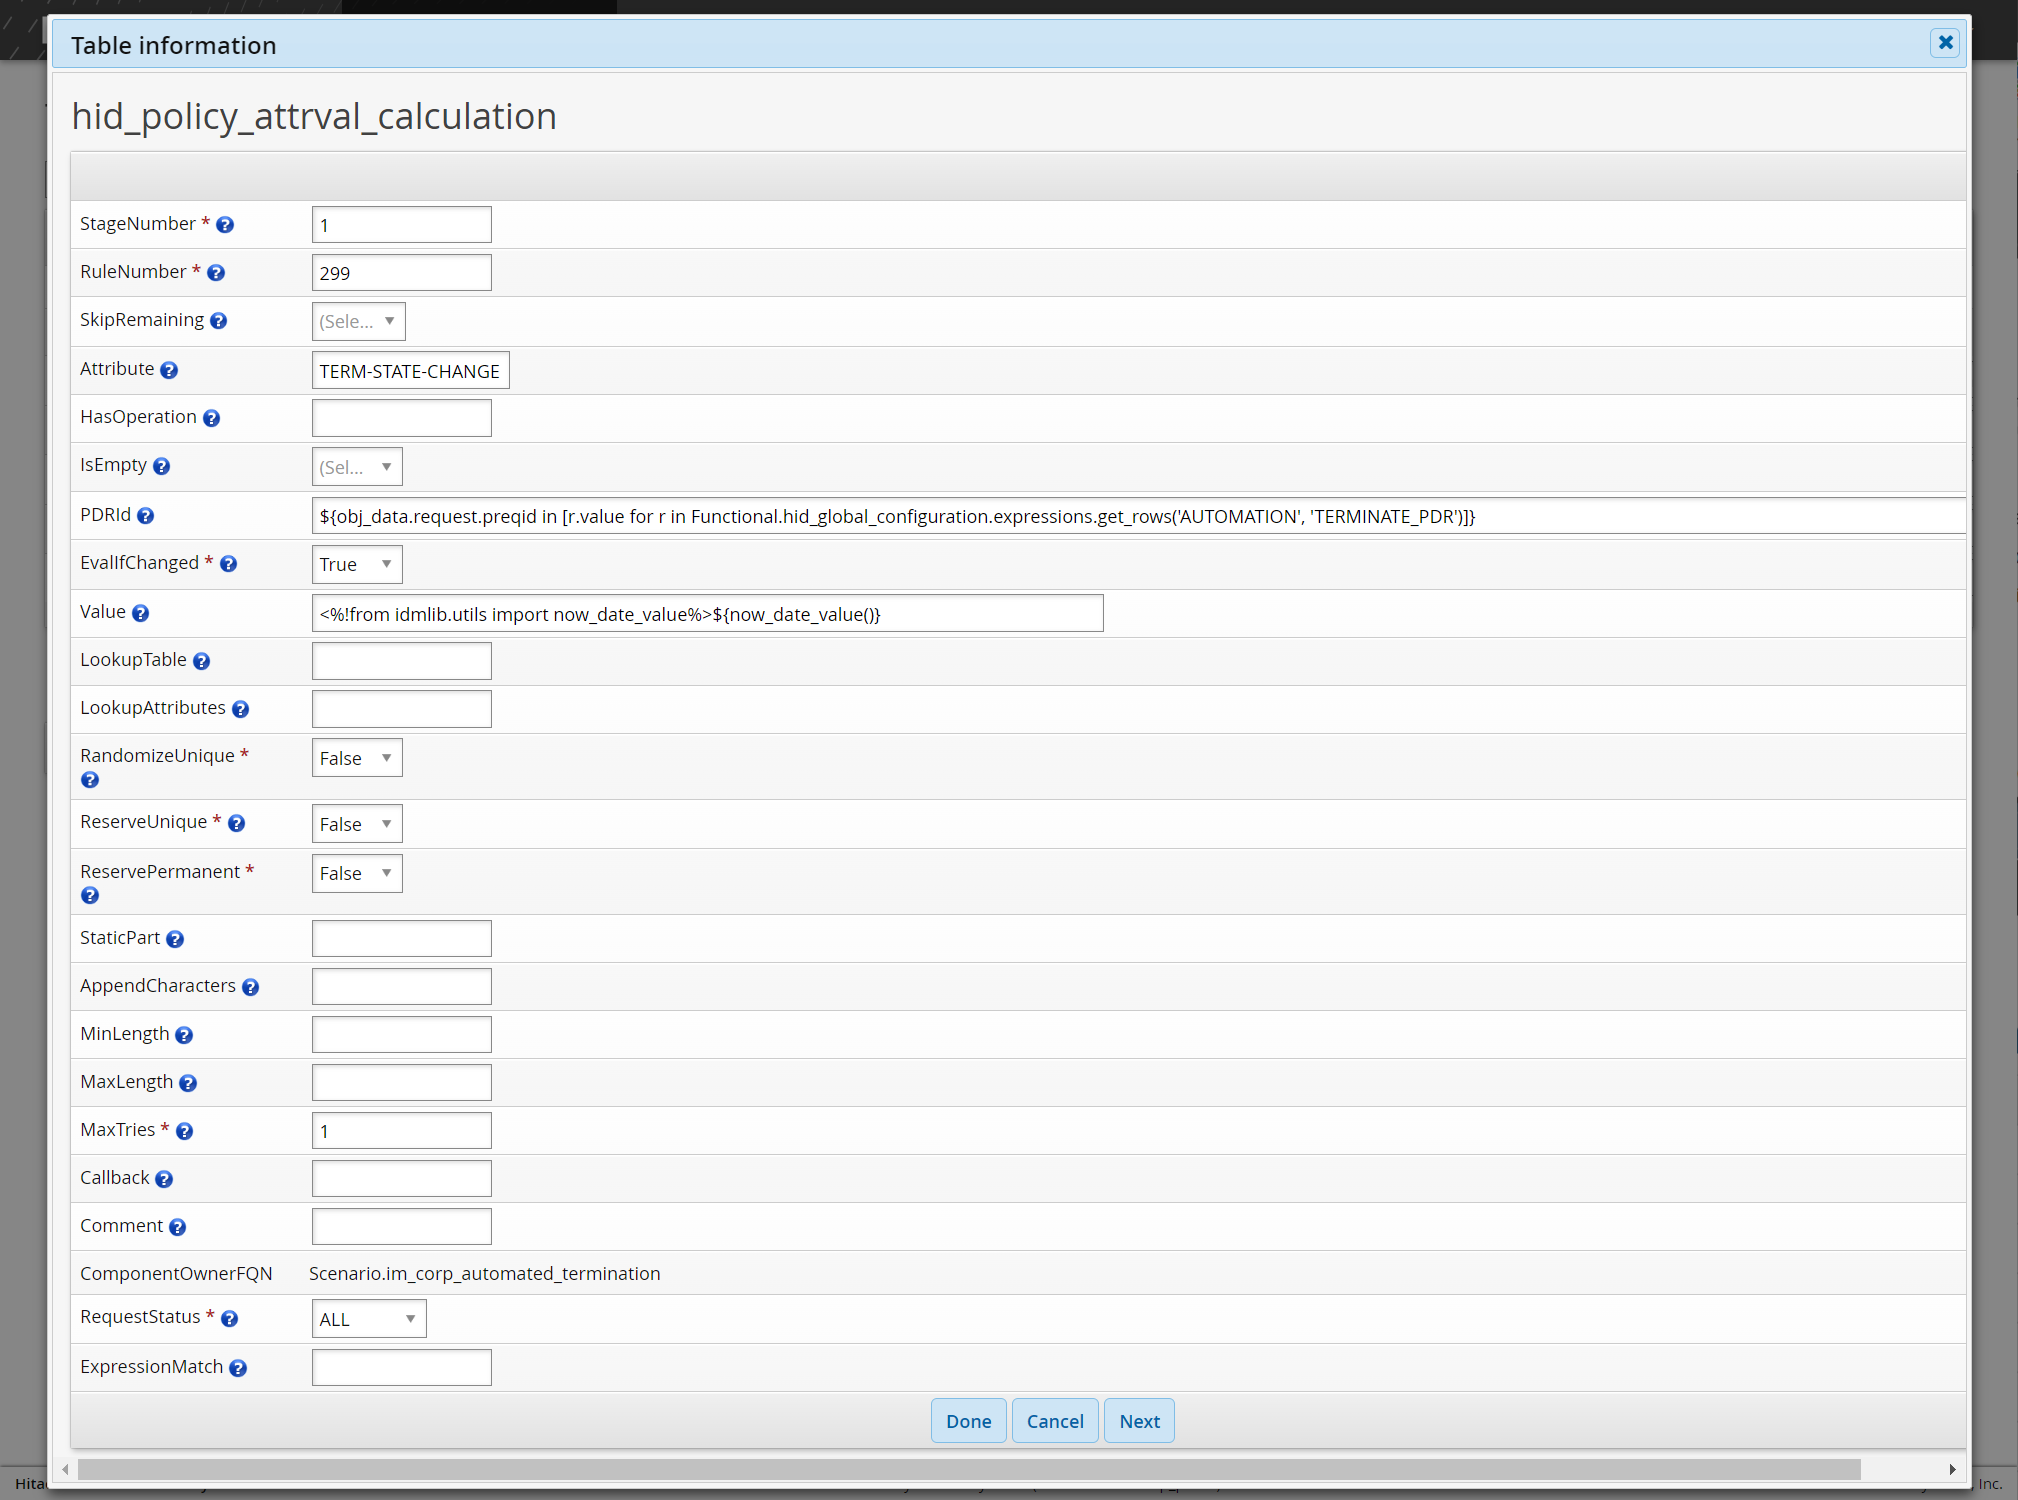Open the ReservePermanent dropdown
The width and height of the screenshot is (2018, 1500).
[357, 873]
